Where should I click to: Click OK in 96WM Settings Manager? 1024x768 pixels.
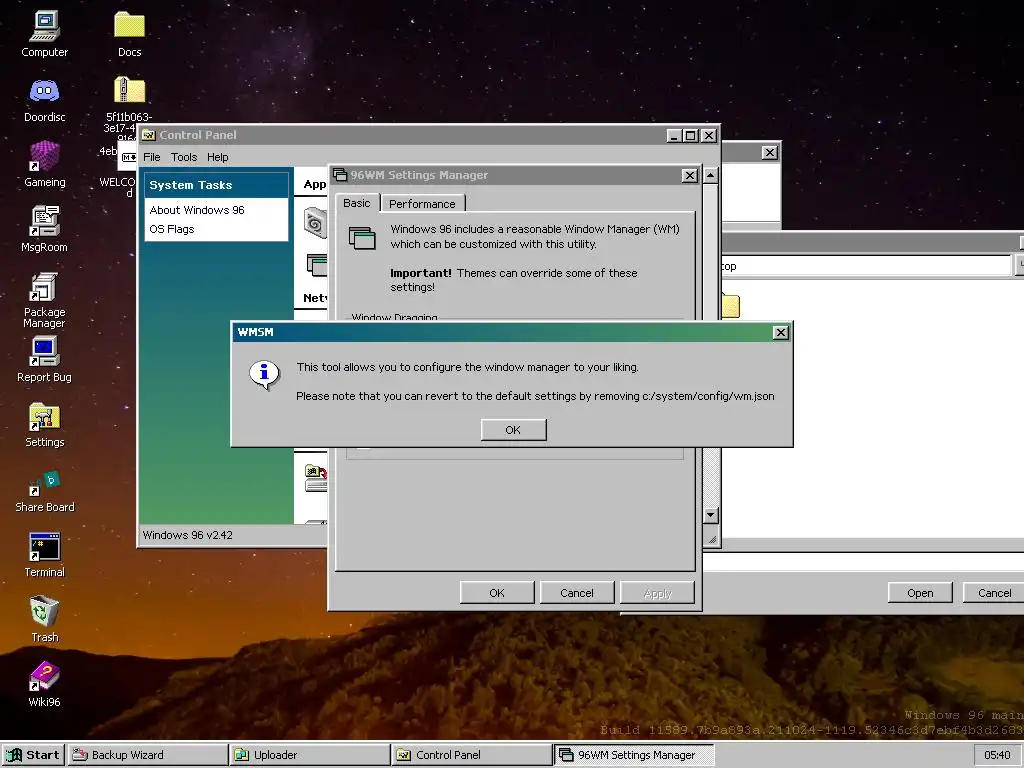pyautogui.click(x=497, y=593)
